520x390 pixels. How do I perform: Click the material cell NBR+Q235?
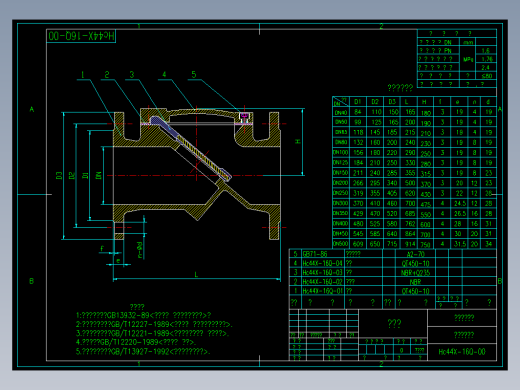(x=415, y=272)
